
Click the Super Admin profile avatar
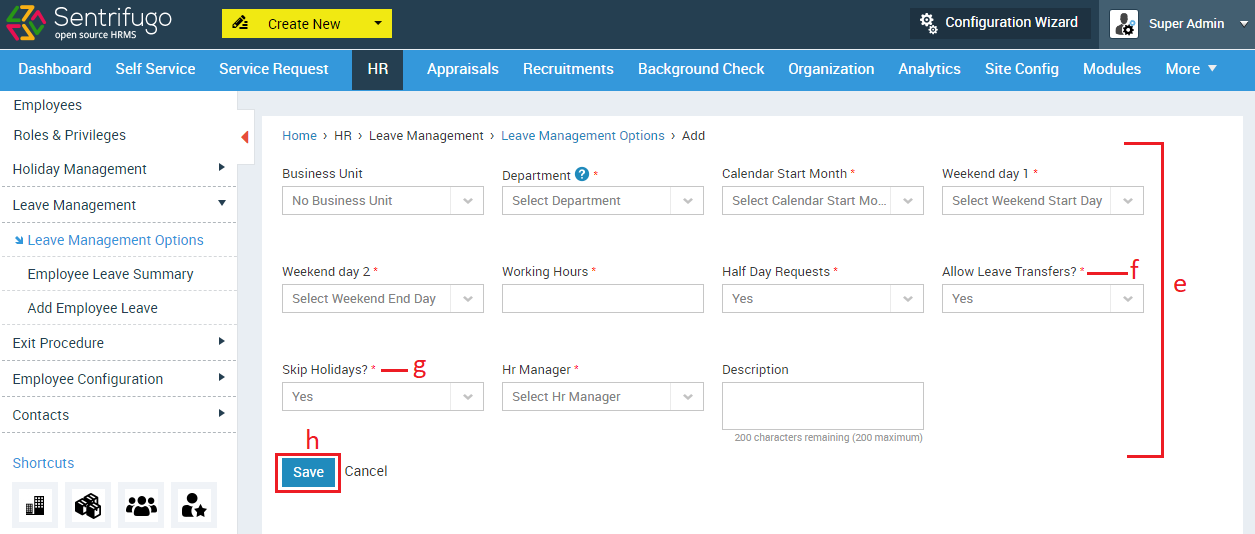(x=1124, y=24)
